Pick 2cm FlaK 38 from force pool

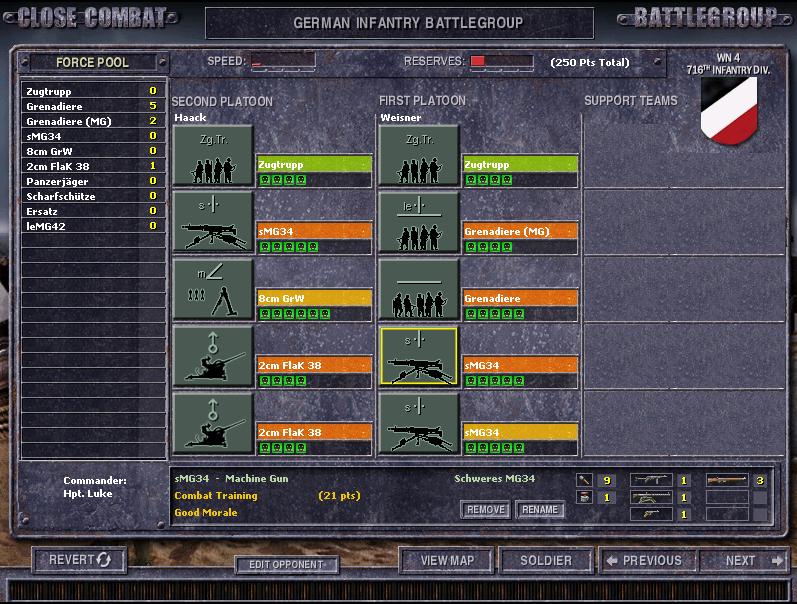pos(93,166)
